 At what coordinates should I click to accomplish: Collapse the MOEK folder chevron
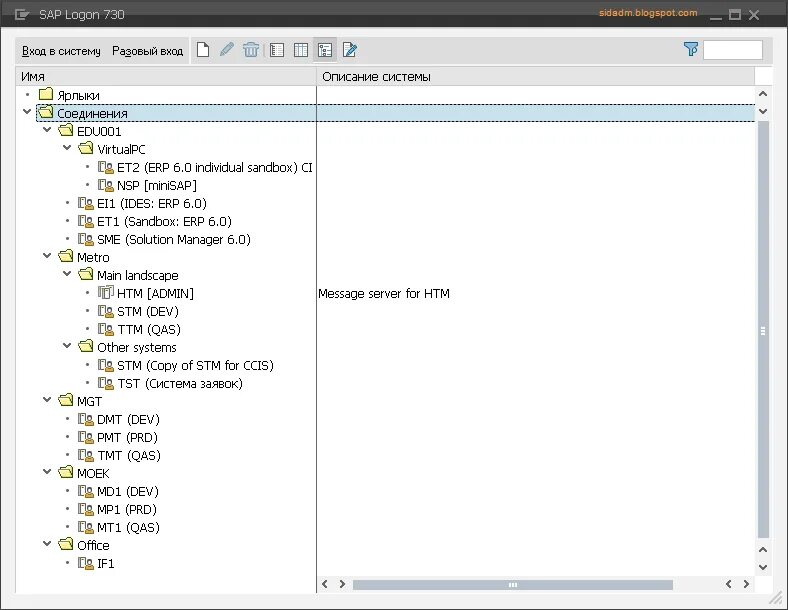click(x=47, y=472)
